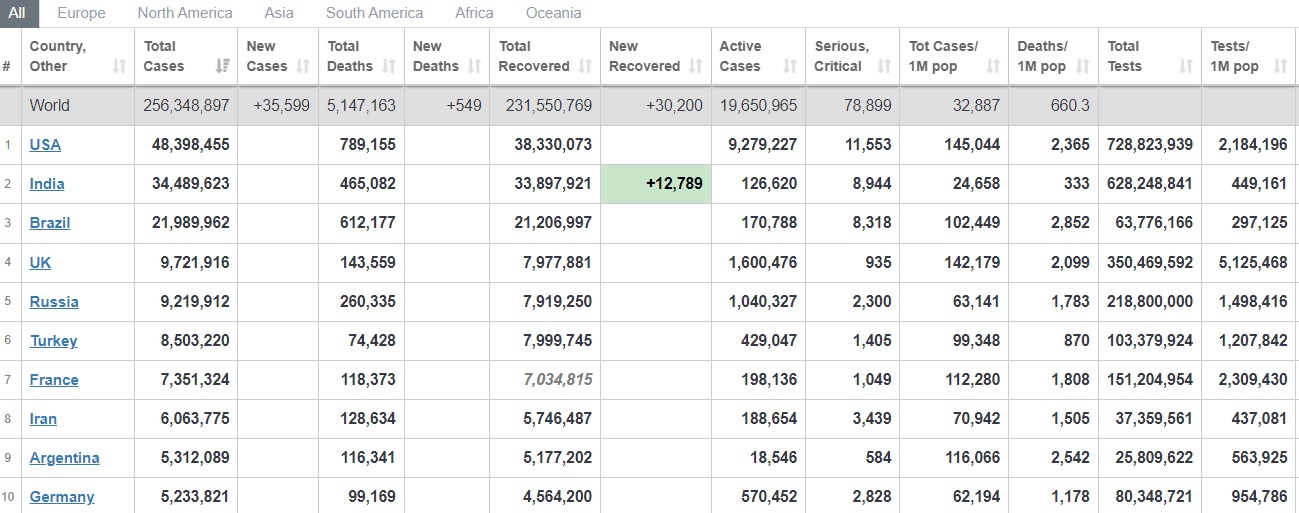The height and width of the screenshot is (513, 1299).
Task: Click Total Tests sort icon
Action: coord(1185,67)
